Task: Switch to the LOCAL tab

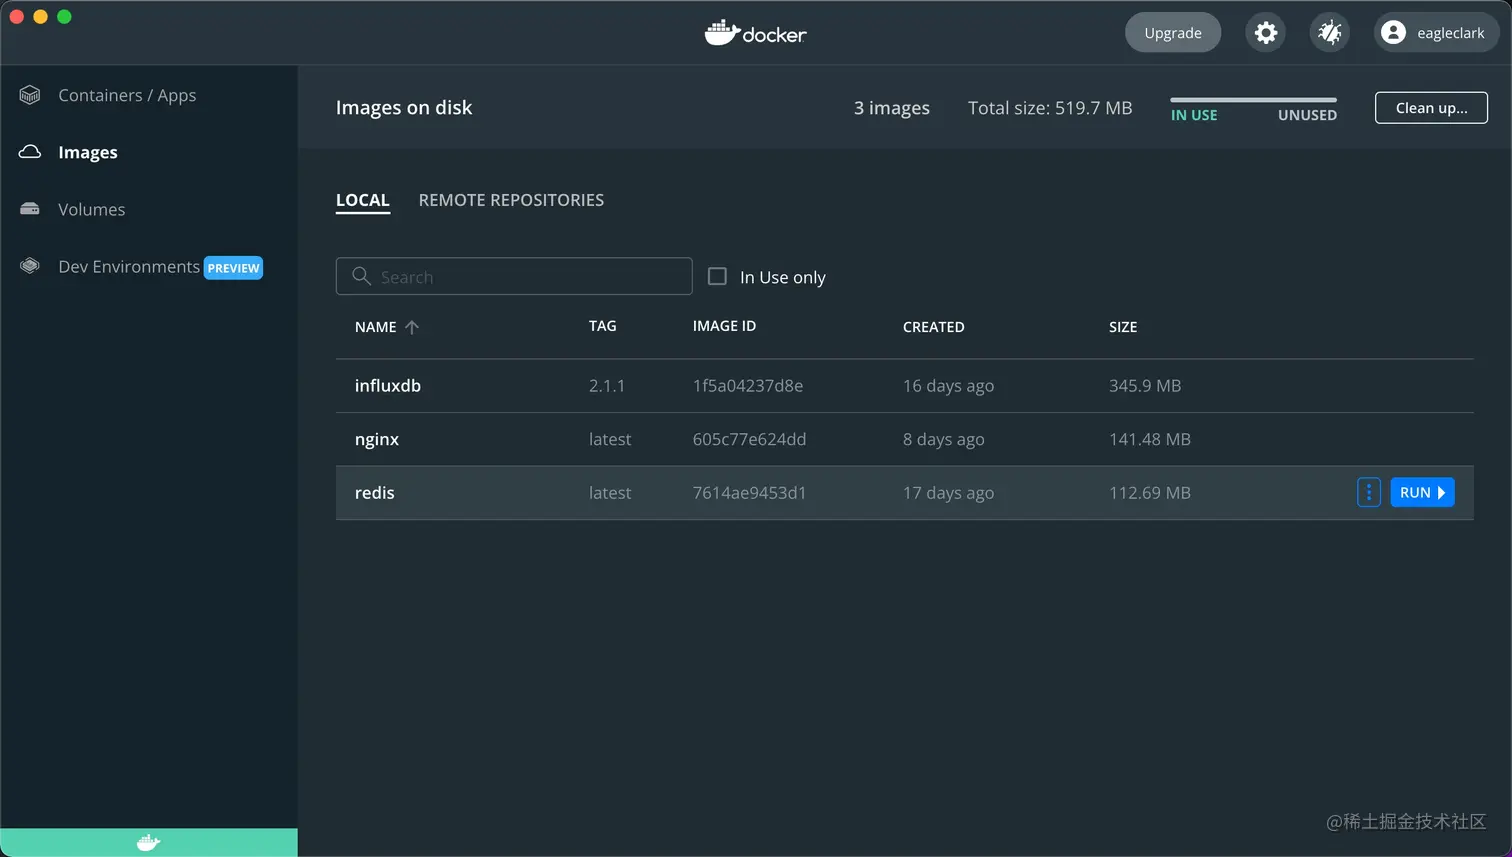Action: pos(363,200)
